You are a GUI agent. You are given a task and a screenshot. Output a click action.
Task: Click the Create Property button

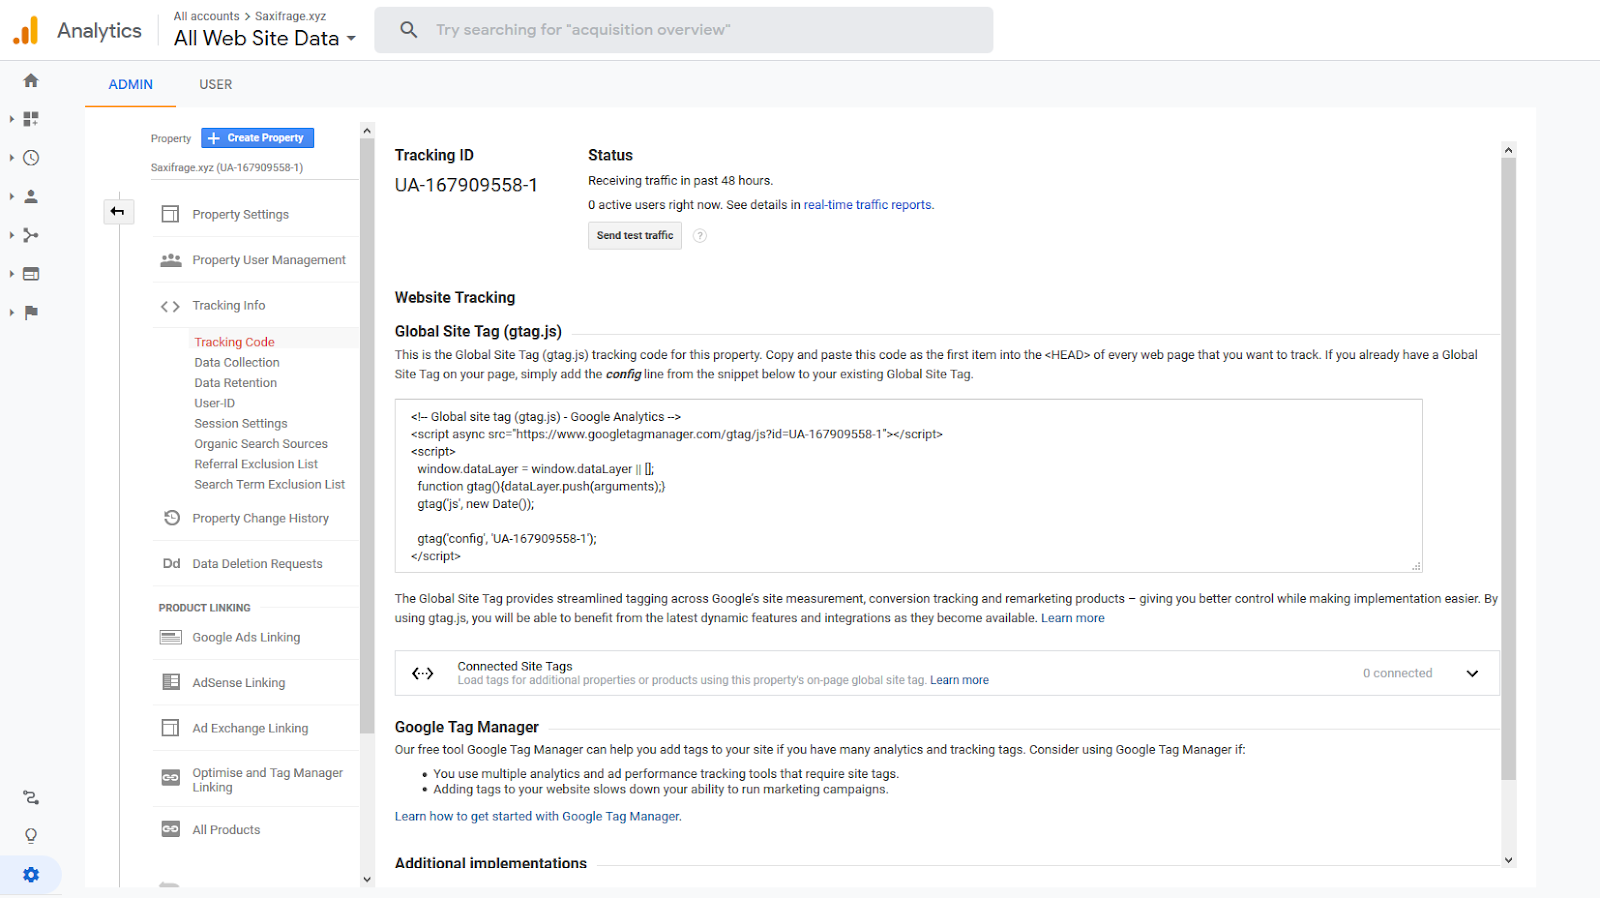(258, 138)
